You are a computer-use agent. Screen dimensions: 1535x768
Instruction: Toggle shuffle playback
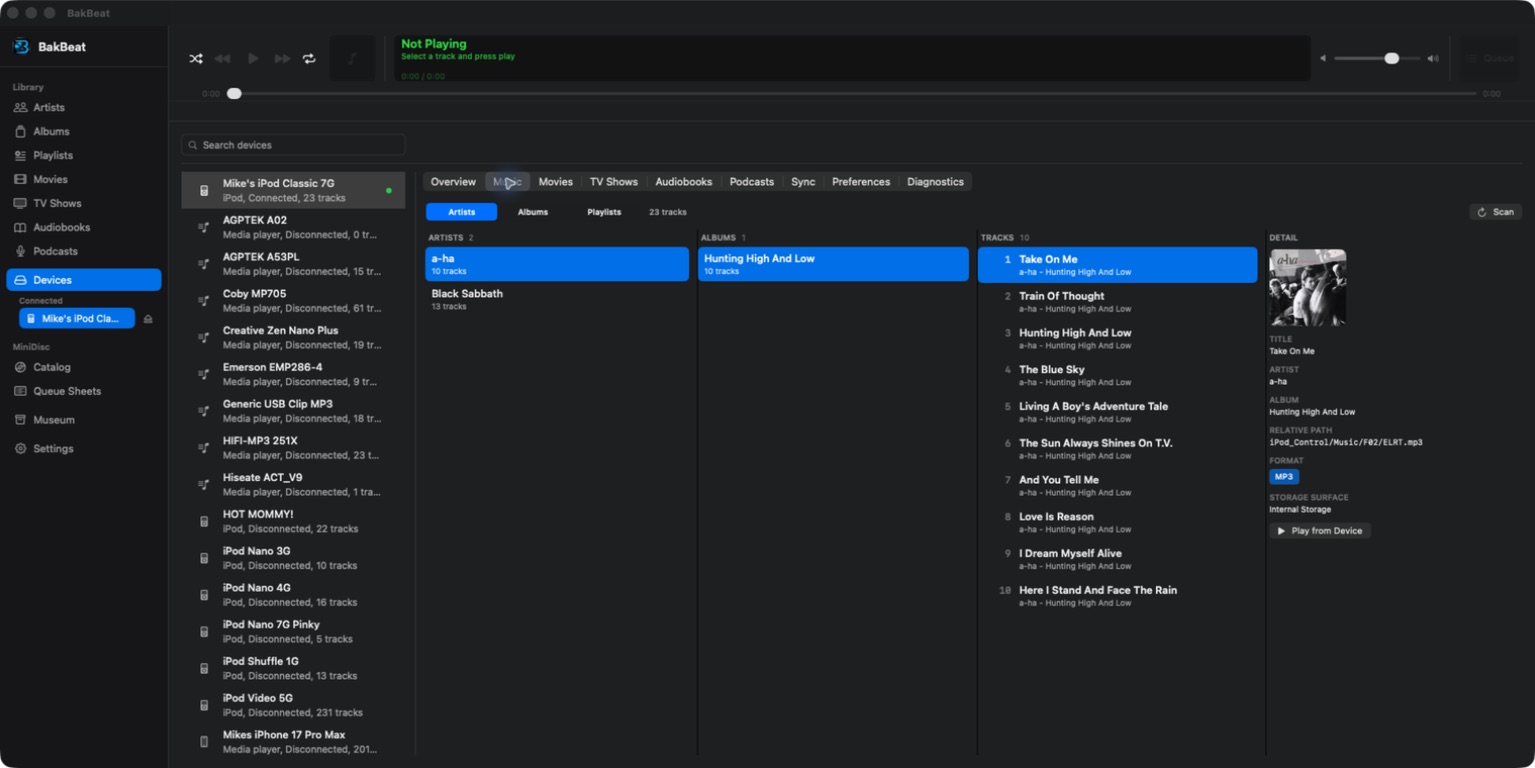click(196, 59)
